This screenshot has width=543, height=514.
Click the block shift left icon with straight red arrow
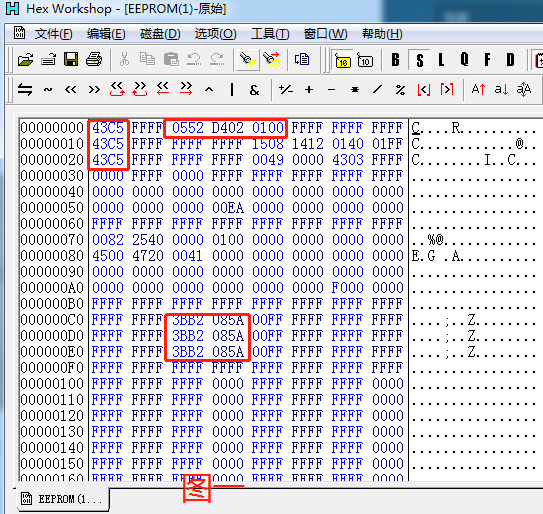pos(163,89)
